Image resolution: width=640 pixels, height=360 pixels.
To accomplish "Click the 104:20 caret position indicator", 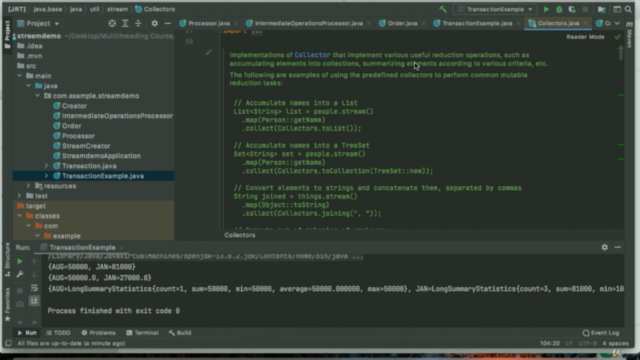I will tap(550, 343).
